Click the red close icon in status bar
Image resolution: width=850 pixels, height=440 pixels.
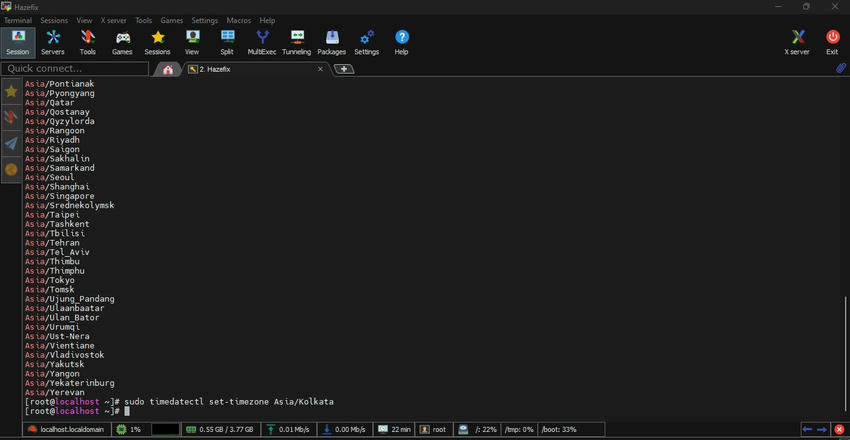pyautogui.click(x=839, y=430)
